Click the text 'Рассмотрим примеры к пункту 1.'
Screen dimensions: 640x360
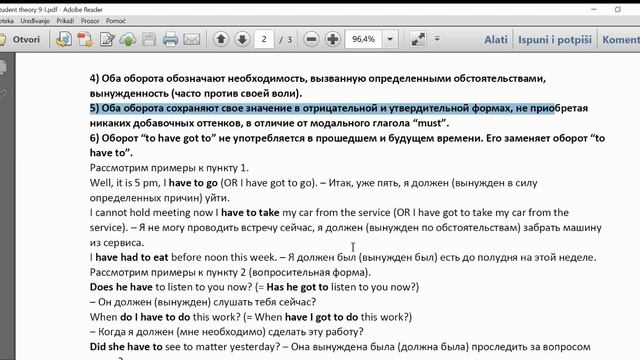(169, 168)
